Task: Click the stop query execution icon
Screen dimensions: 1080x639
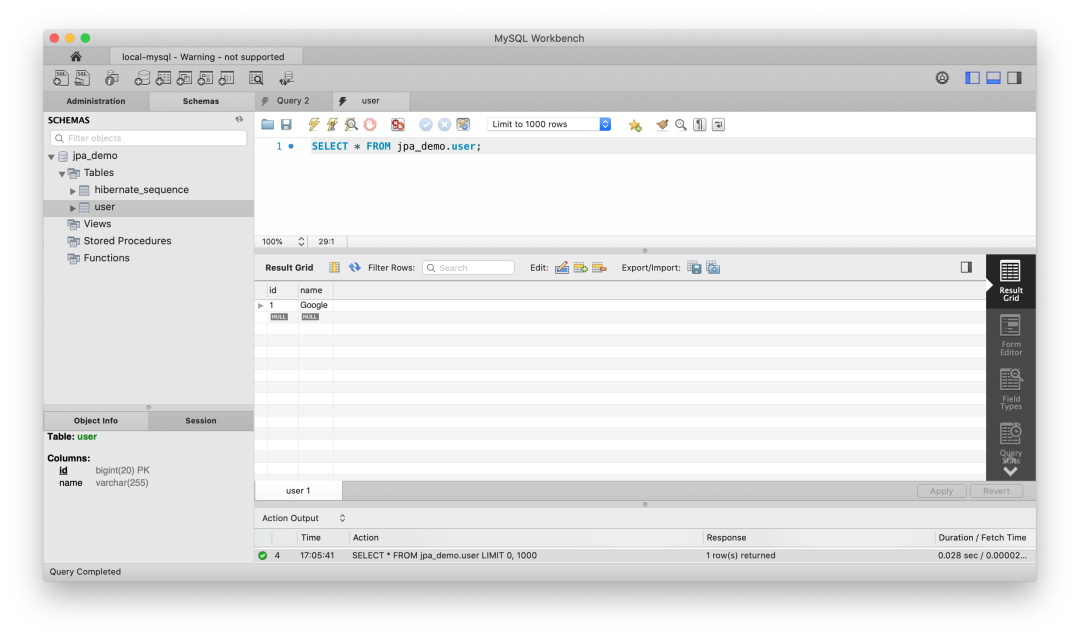Action: tap(371, 125)
